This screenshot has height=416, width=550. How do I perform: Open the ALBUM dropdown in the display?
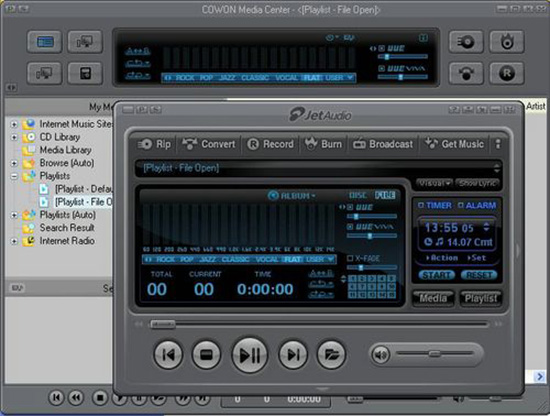point(291,195)
